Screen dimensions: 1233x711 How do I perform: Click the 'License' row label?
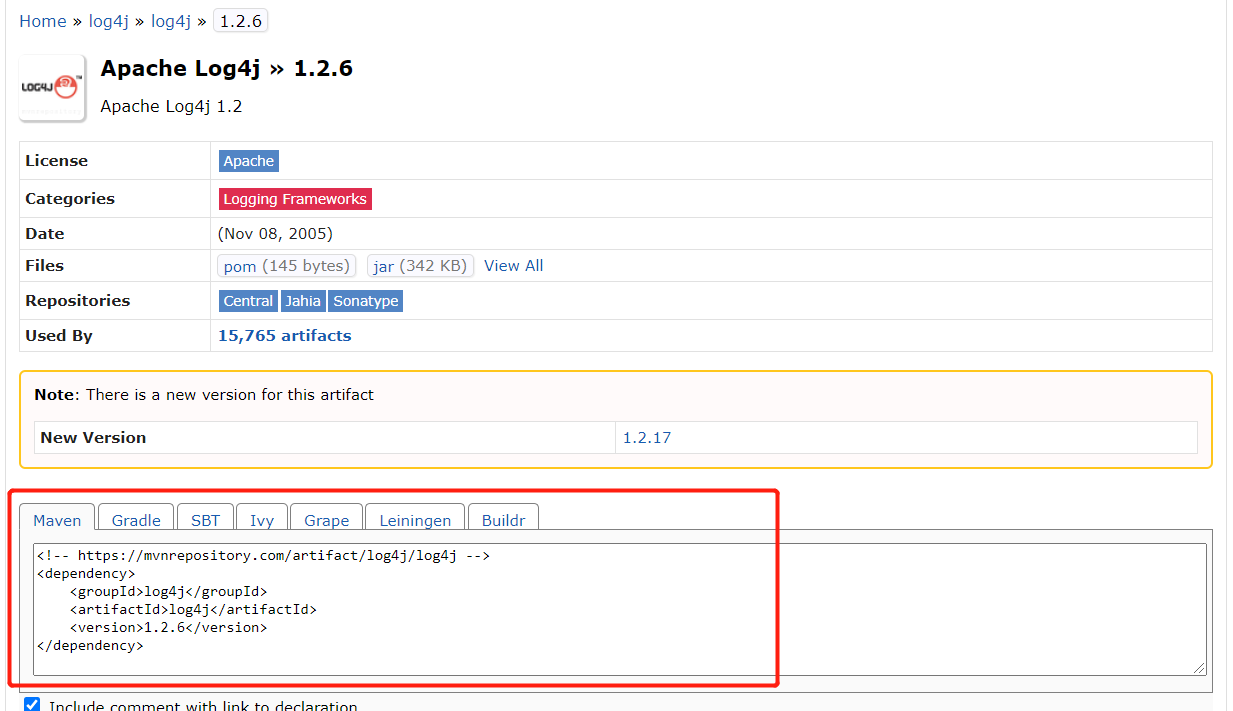click(56, 161)
